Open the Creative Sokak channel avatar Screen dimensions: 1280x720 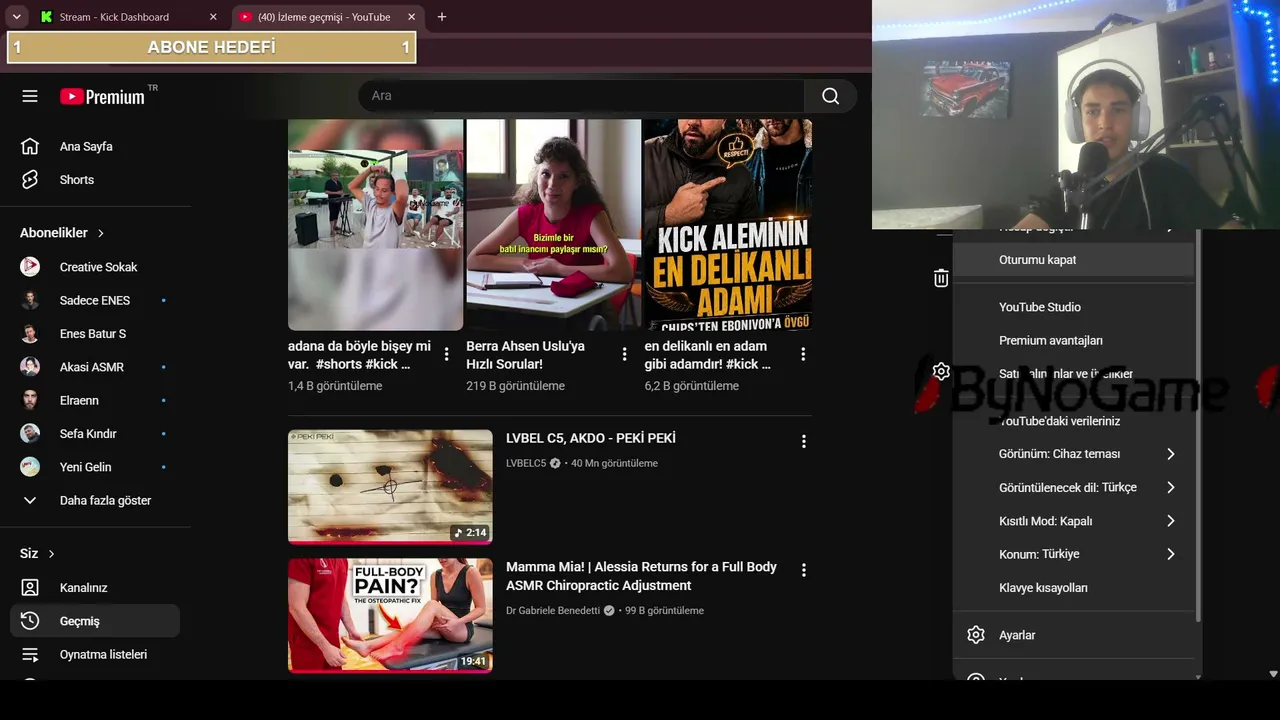click(30, 267)
